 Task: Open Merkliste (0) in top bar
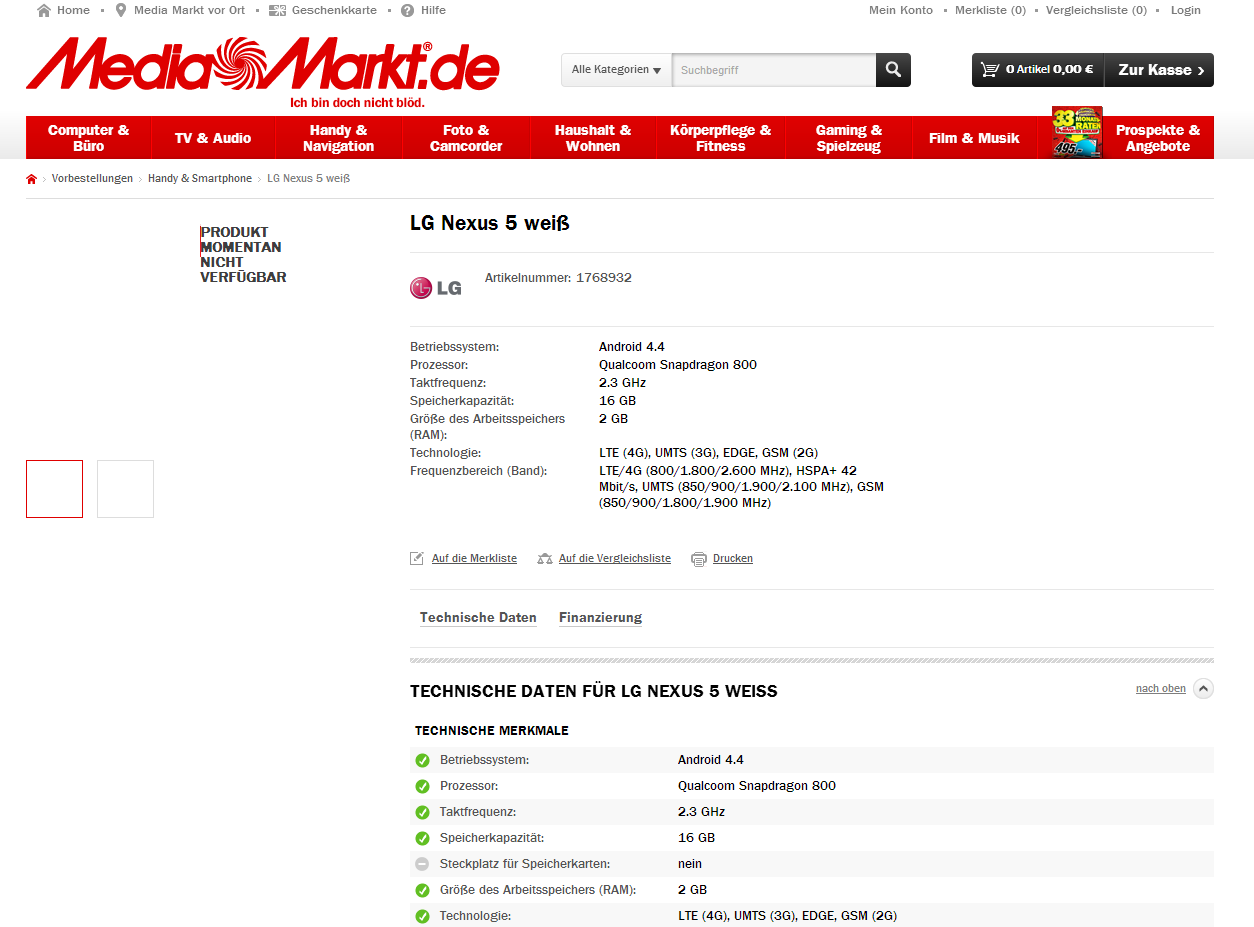(x=990, y=10)
